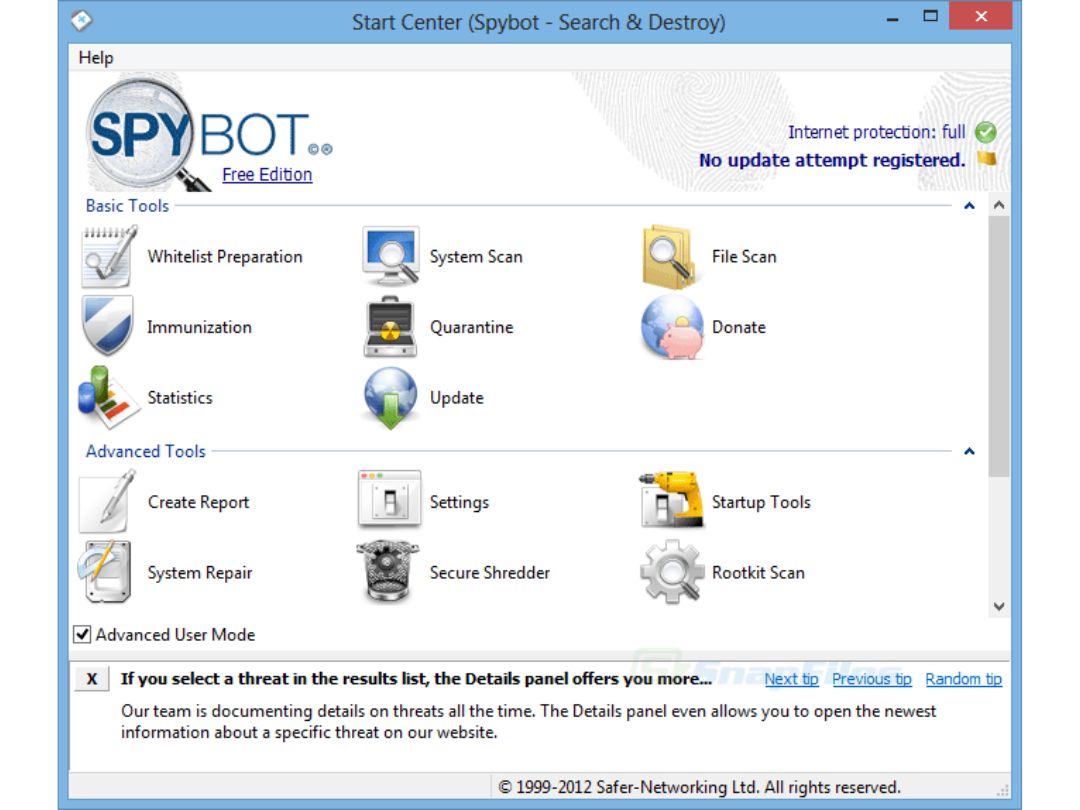Click the Startup Tools drill icon

click(672, 500)
